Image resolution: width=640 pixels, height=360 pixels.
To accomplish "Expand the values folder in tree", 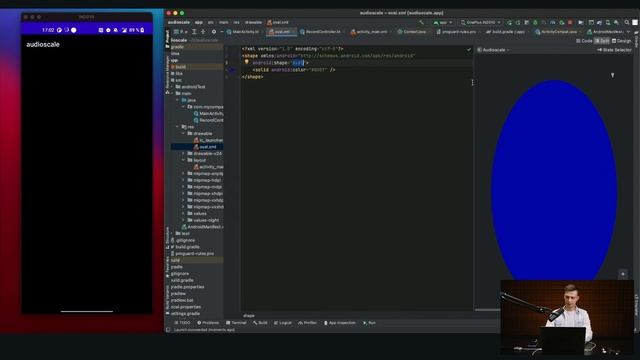I will (184, 213).
